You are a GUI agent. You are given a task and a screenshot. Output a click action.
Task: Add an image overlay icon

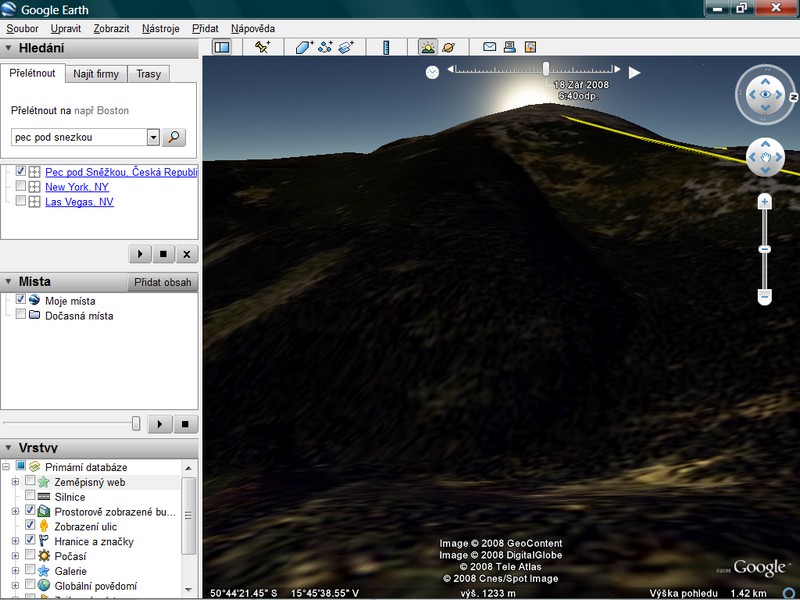coord(346,47)
